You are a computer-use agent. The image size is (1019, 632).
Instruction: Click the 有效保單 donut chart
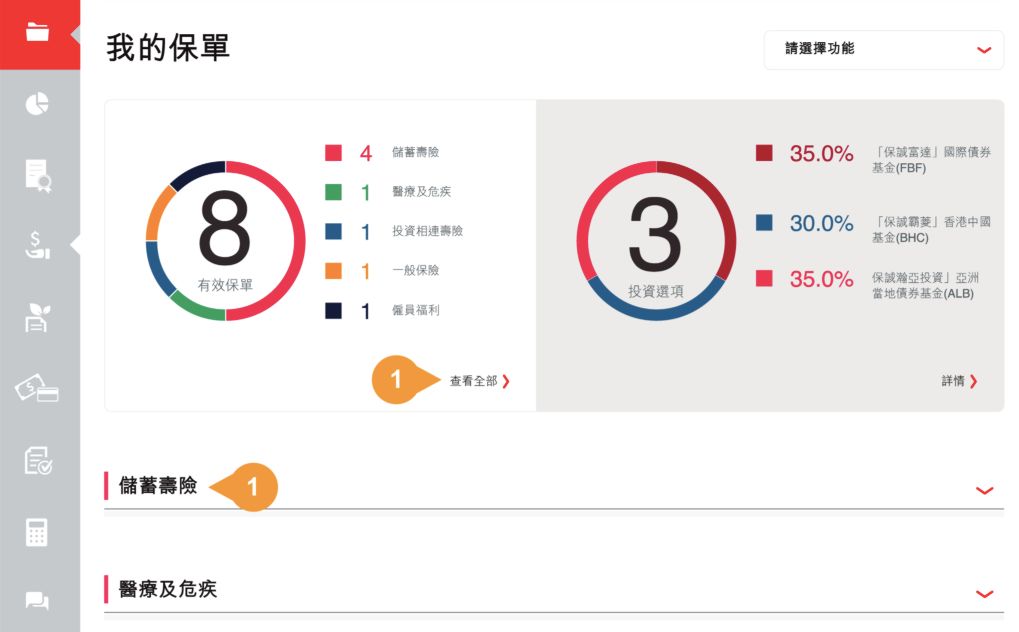226,241
